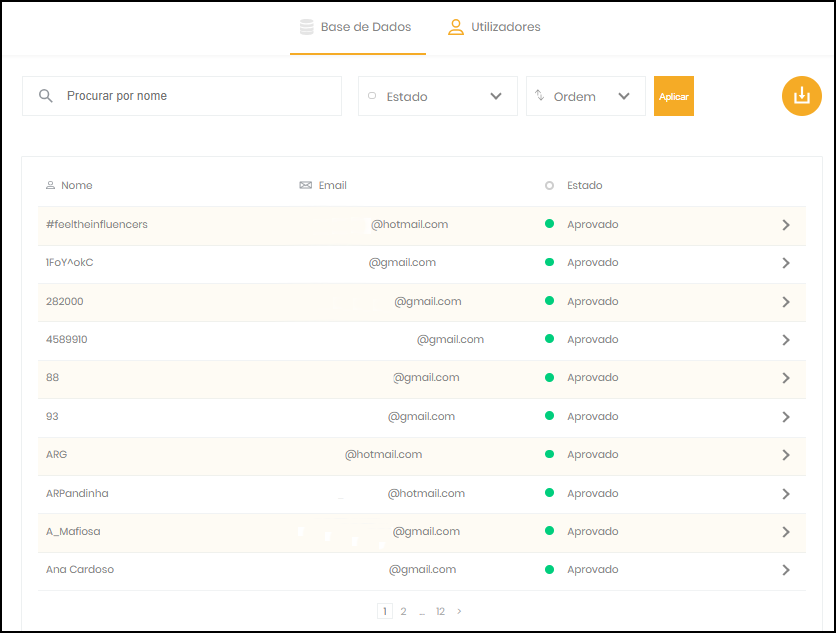Image resolution: width=836 pixels, height=633 pixels.
Task: Expand the #feeltheinfluencers row chevron
Action: point(786,225)
